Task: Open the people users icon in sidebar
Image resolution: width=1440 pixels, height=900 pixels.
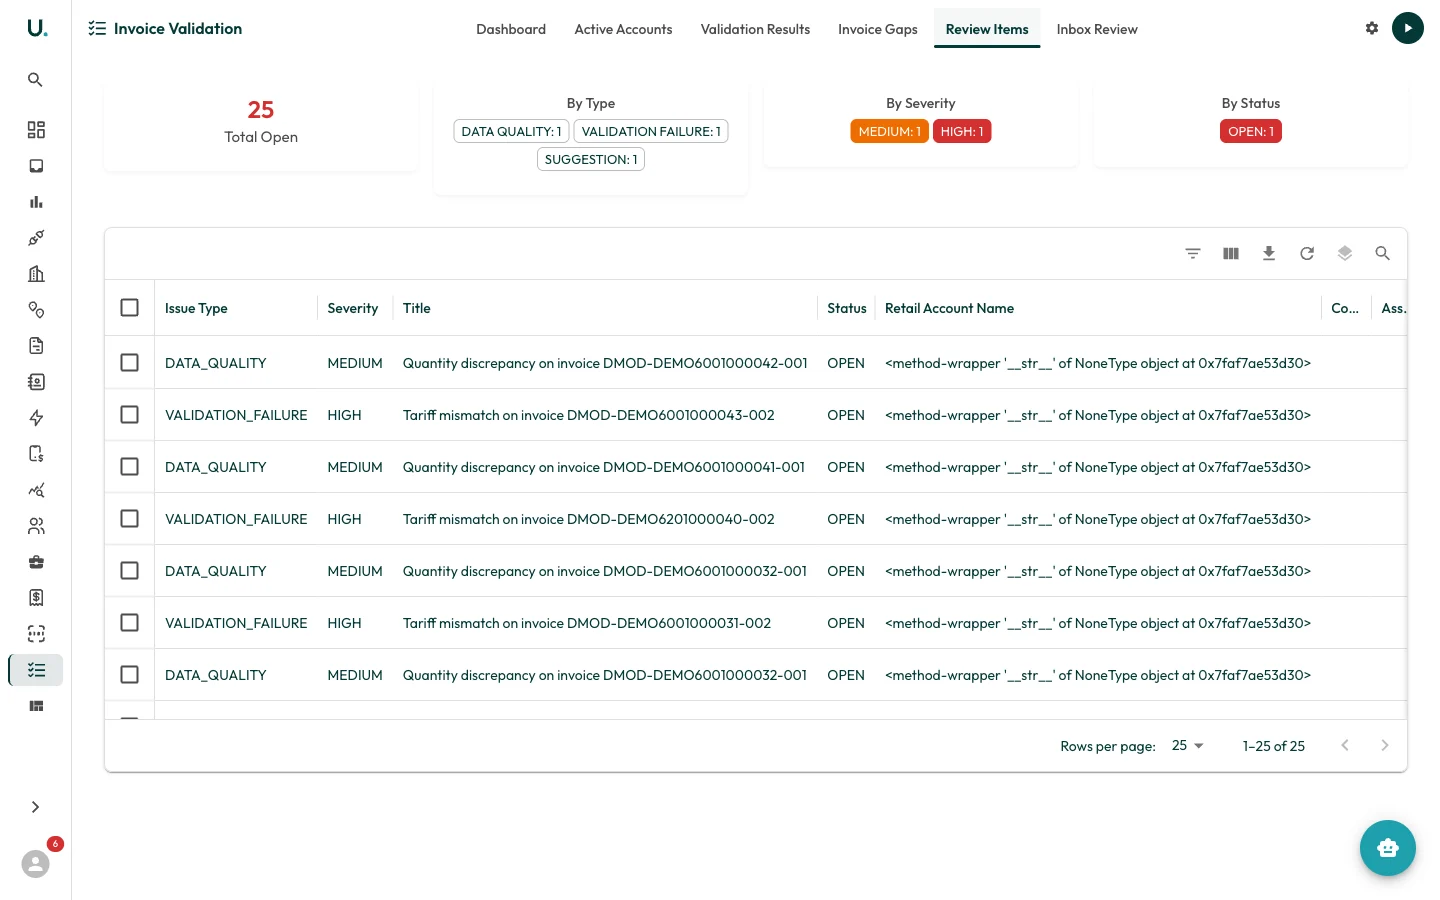Action: [36, 526]
